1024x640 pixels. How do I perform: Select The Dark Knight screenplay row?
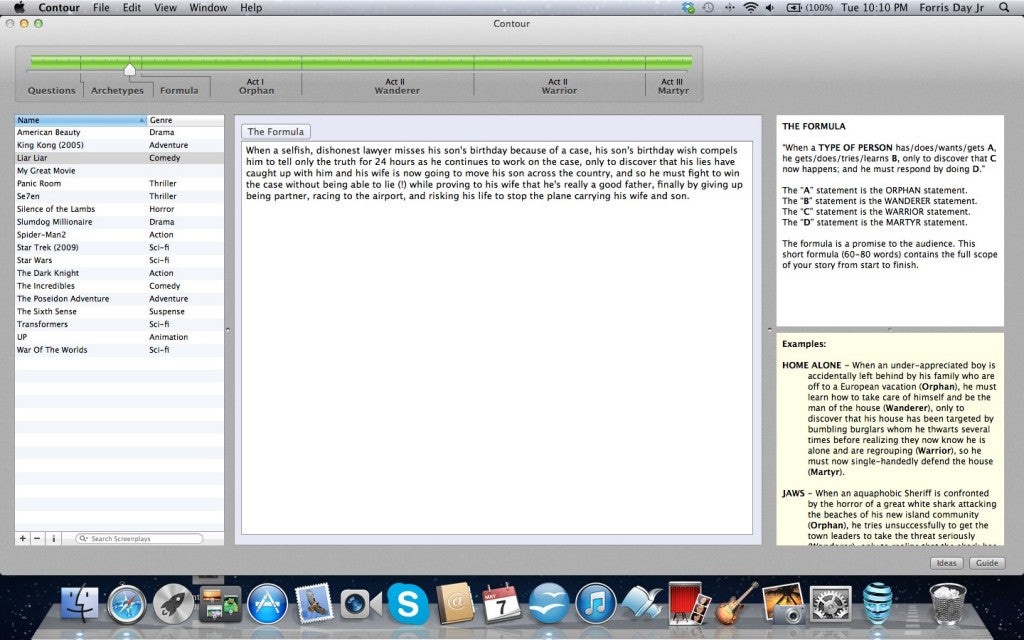pos(119,273)
